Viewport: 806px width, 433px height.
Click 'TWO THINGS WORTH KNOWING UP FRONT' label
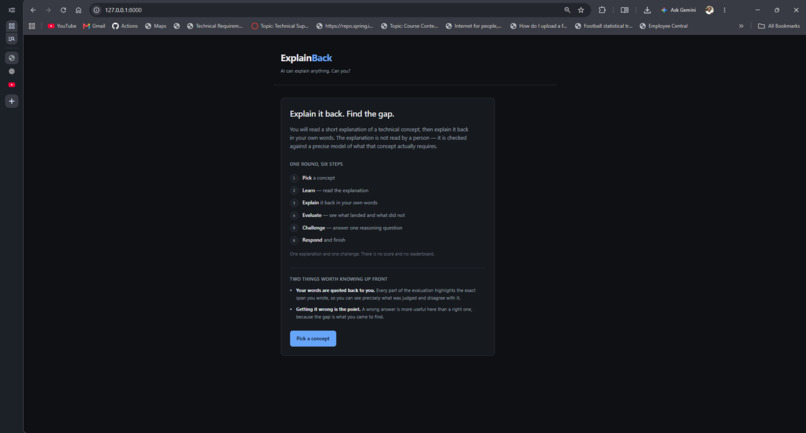point(338,279)
